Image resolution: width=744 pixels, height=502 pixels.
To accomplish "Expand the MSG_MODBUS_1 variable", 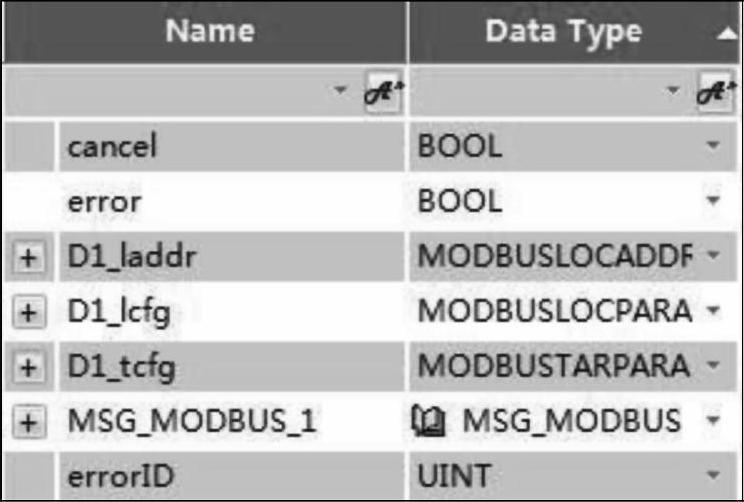I will point(30,423).
